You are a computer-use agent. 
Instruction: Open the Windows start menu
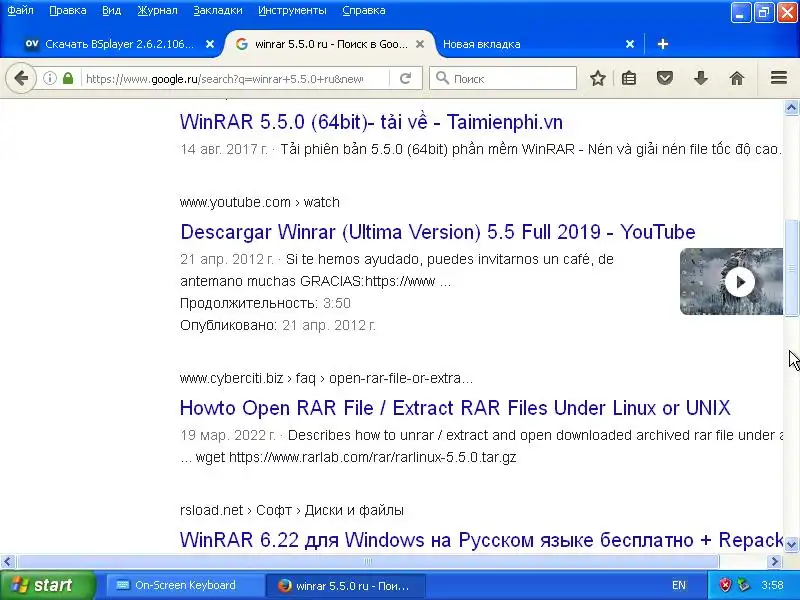tap(48, 585)
